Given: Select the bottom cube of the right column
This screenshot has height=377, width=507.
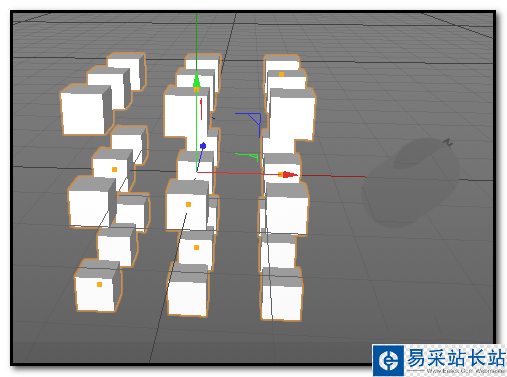Looking at the screenshot, I should (x=282, y=294).
